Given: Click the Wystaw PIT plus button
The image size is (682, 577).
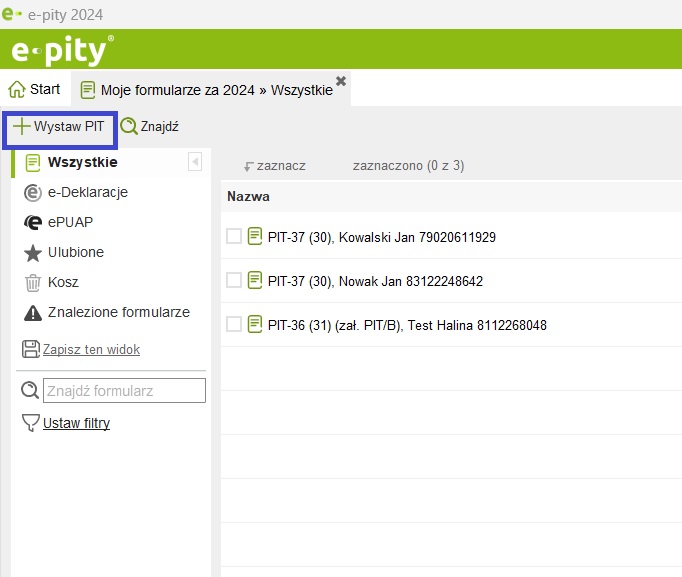Looking at the screenshot, I should click(x=22, y=127).
